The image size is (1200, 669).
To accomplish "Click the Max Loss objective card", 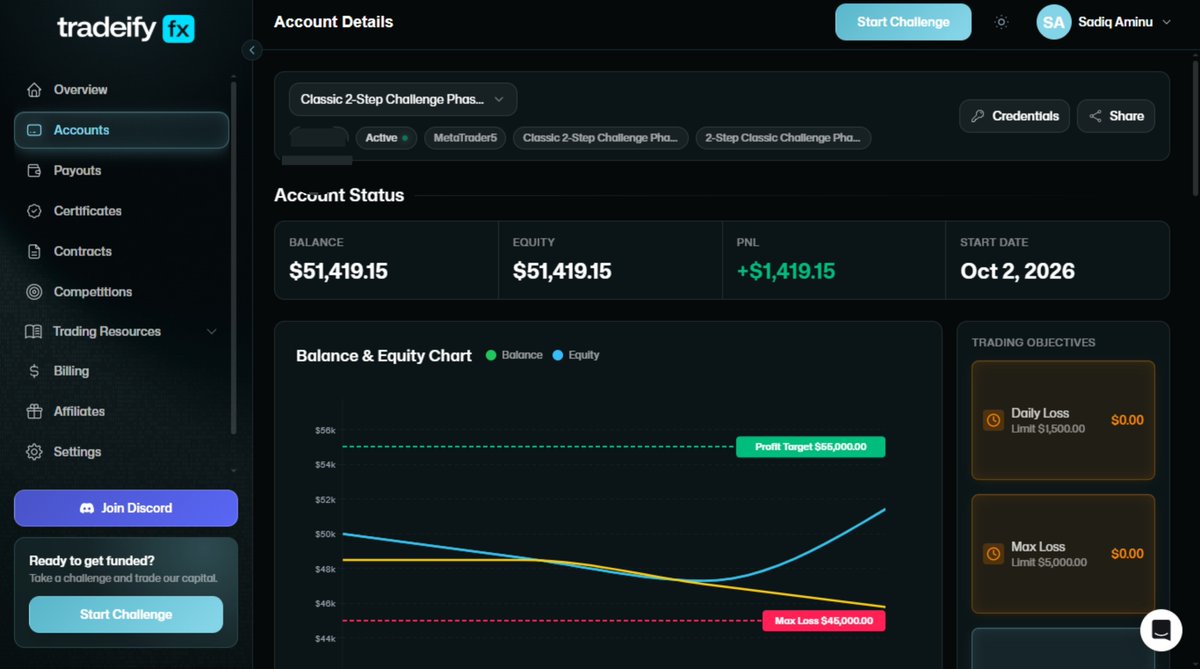I will point(1063,554).
